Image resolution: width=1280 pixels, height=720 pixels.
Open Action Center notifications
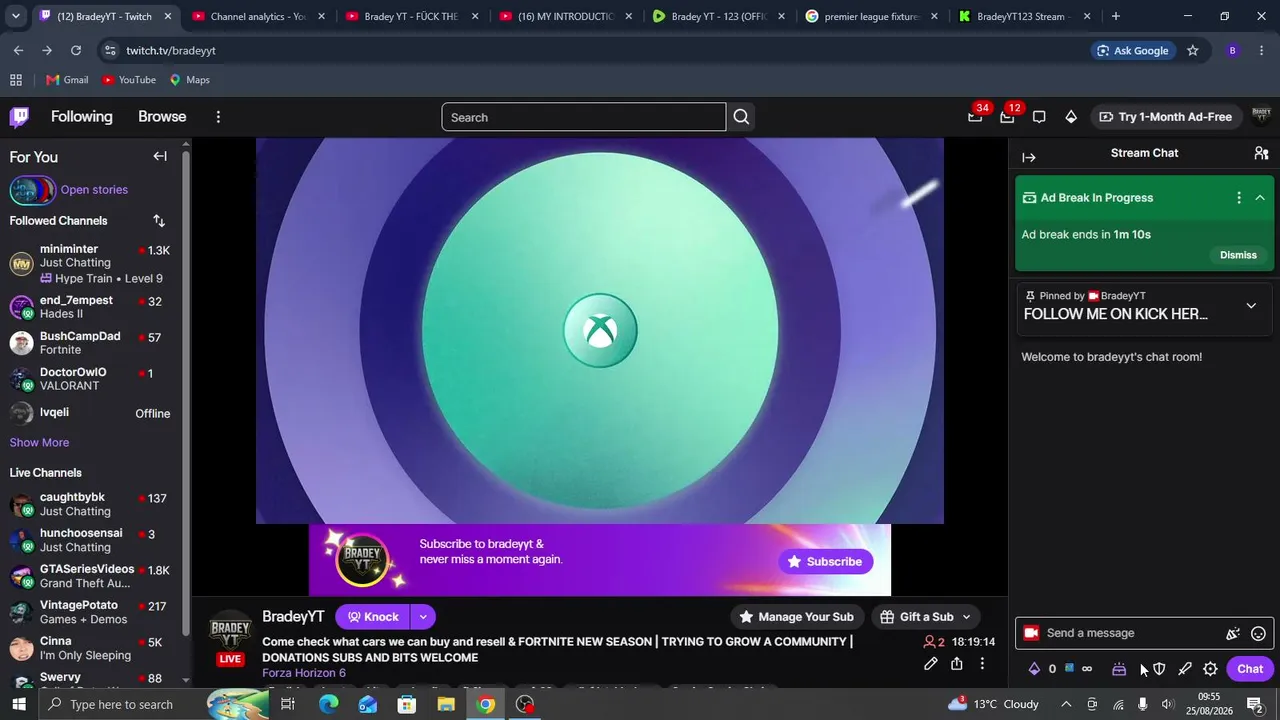pos(1255,705)
